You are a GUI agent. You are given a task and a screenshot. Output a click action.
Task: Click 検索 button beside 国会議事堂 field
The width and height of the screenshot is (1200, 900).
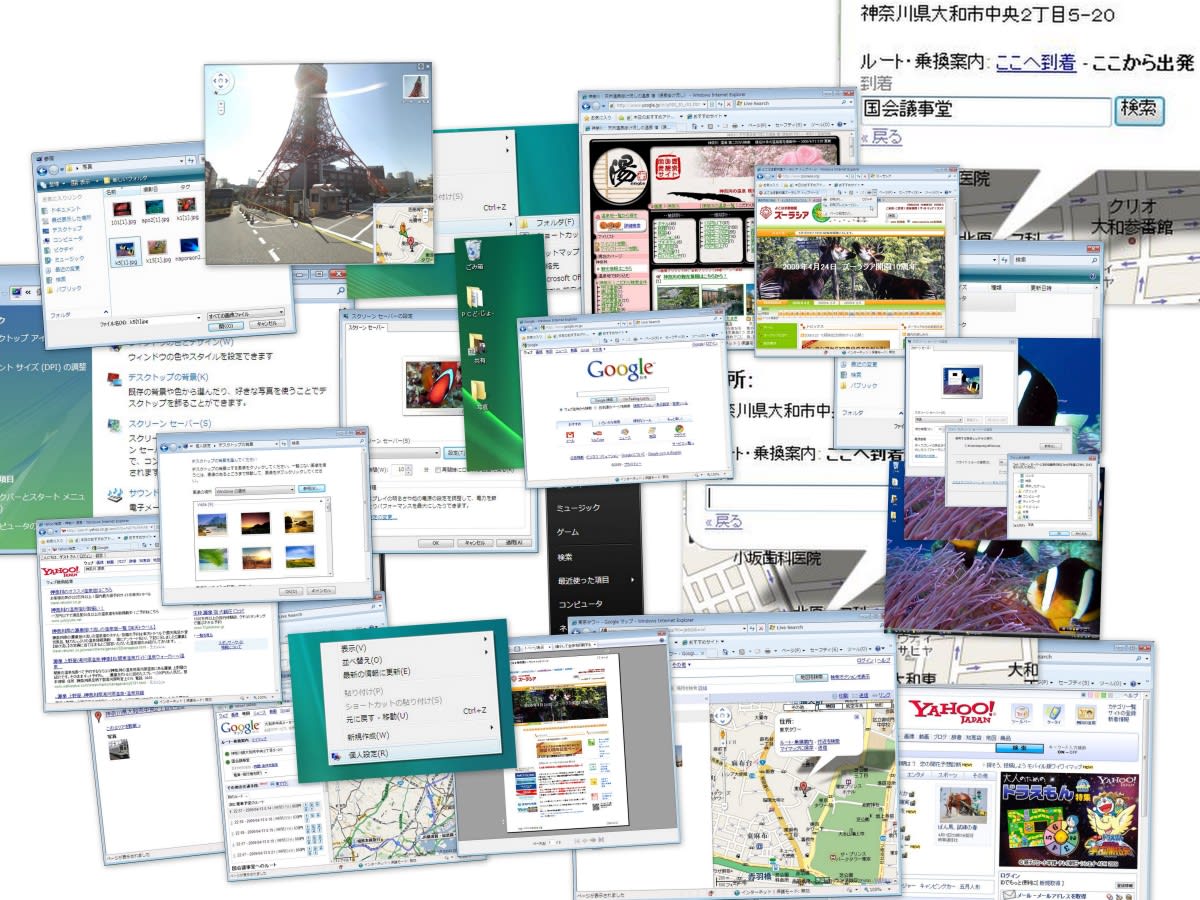click(1141, 109)
